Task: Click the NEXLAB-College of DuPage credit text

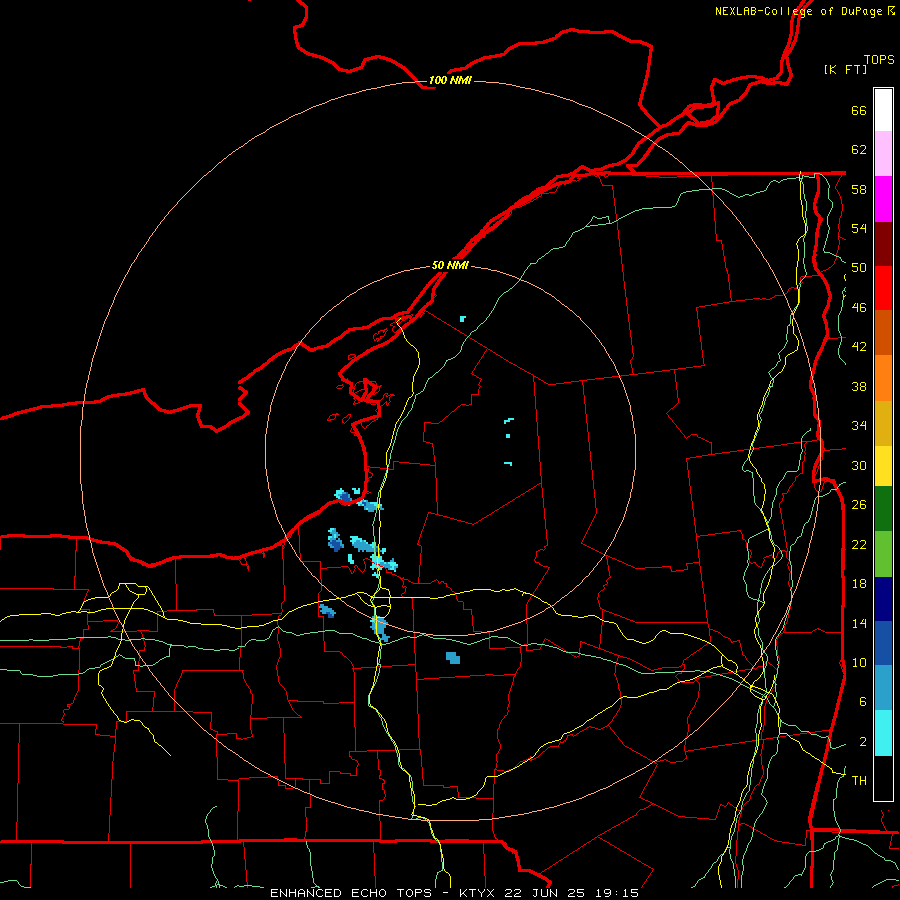Action: coord(798,11)
